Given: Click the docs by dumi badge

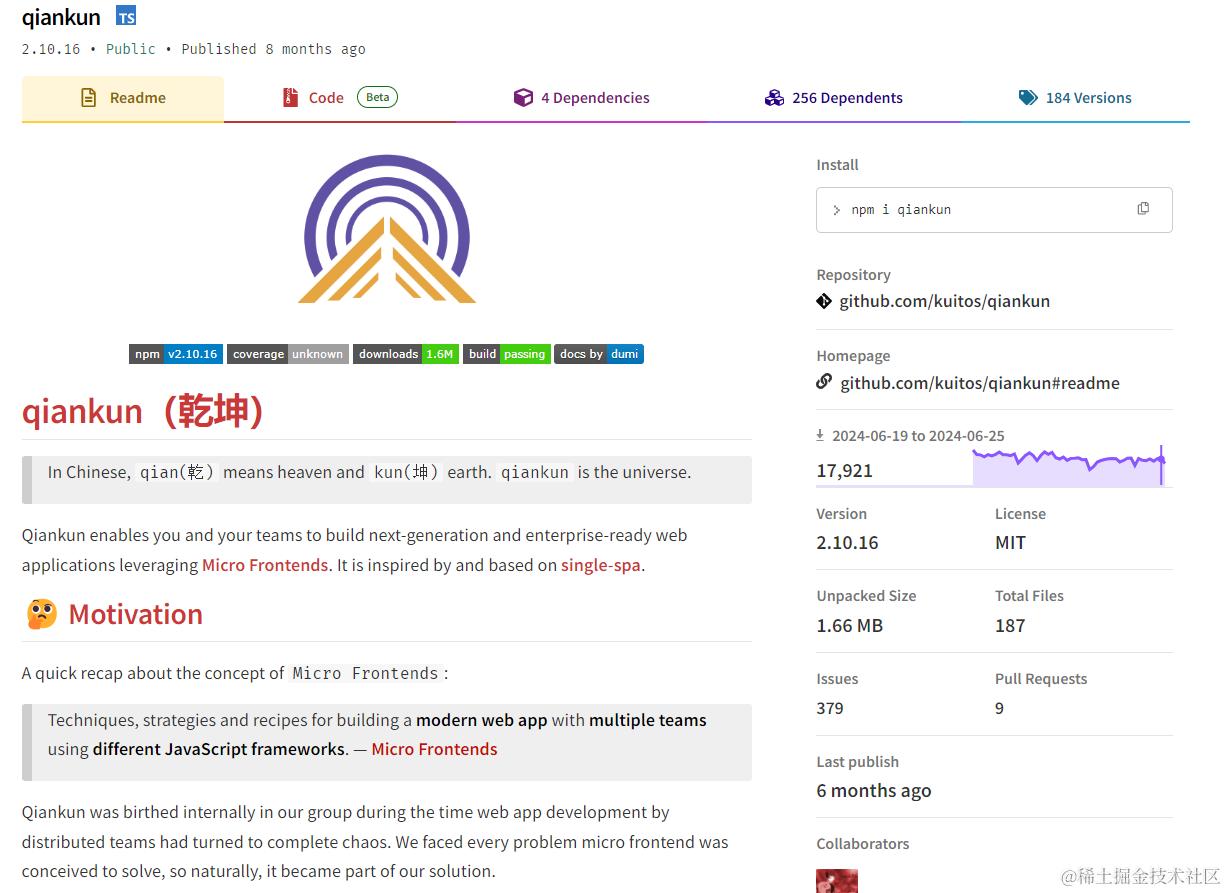Looking at the screenshot, I should click(x=599, y=354).
